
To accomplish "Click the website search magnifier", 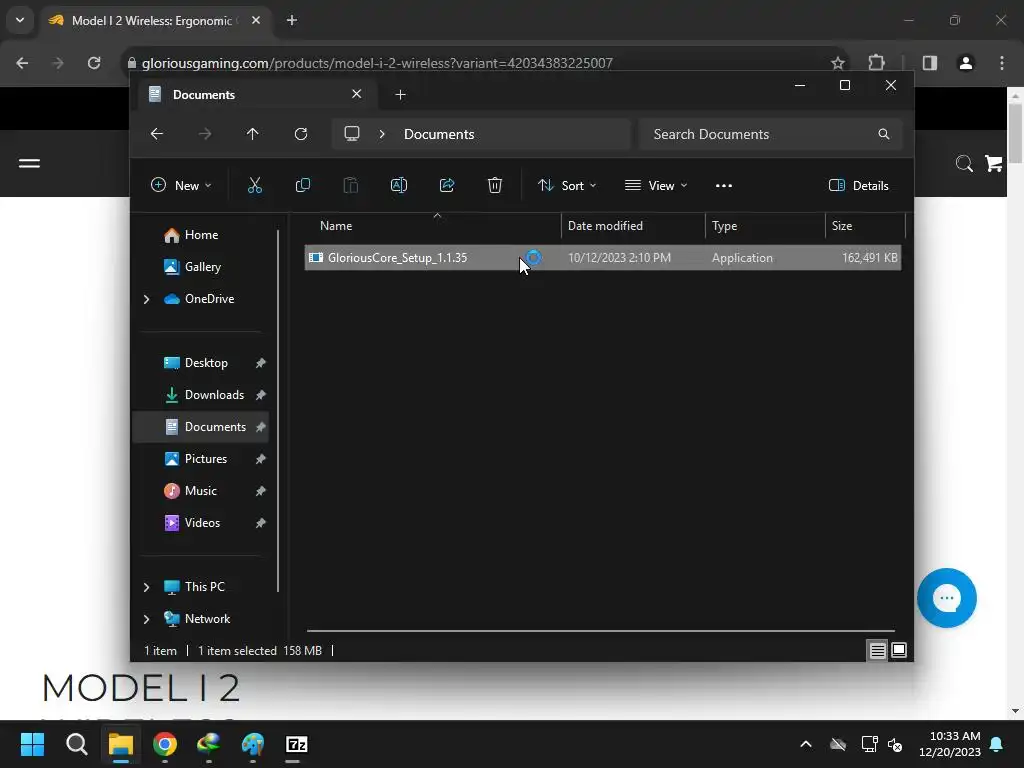I will click(x=964, y=163).
